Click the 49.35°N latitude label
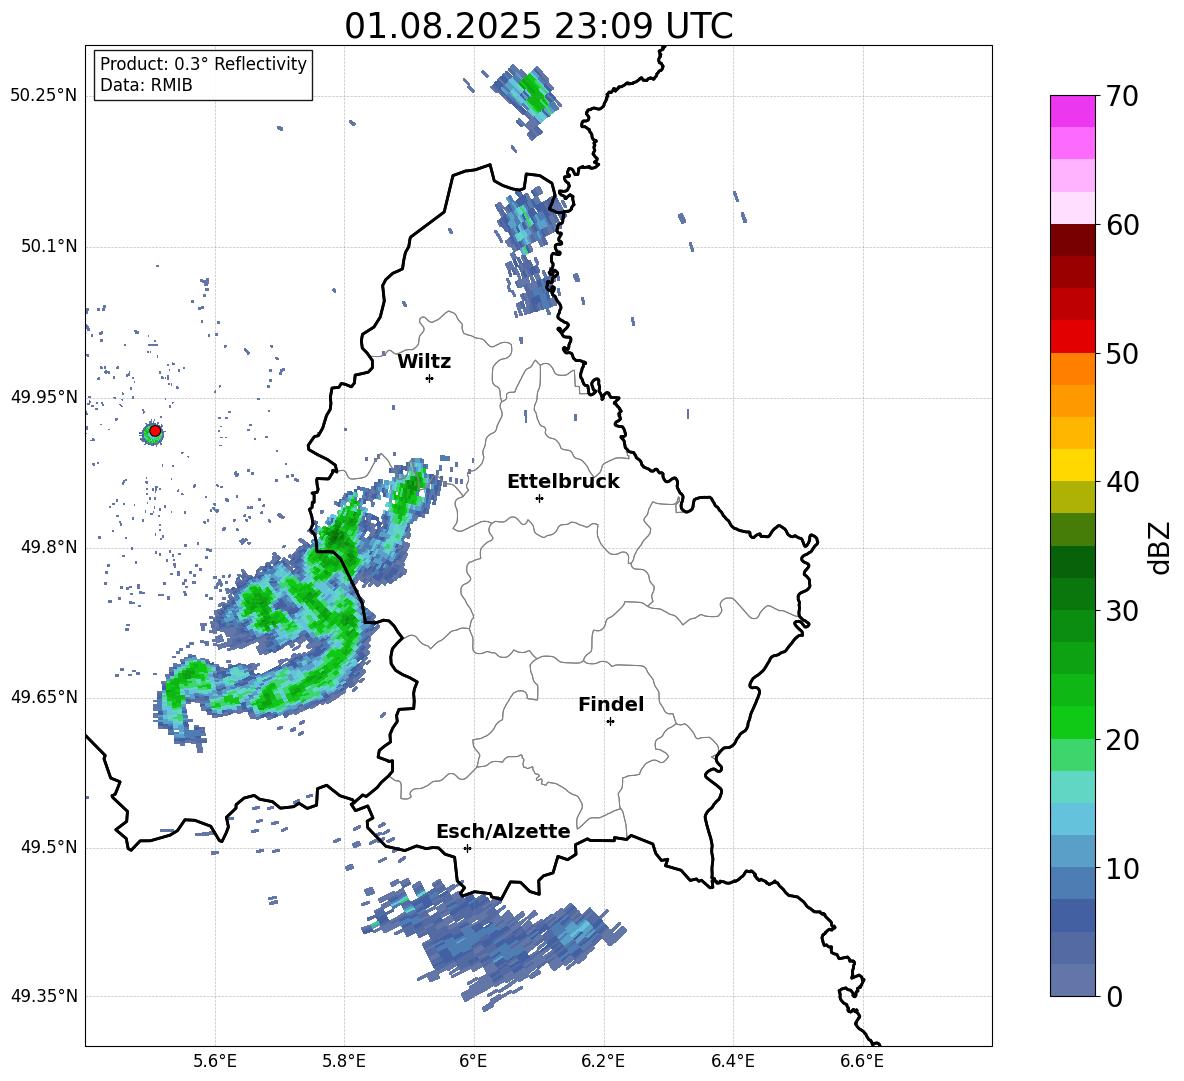This screenshot has height=1081, width=1184. coord(44,996)
